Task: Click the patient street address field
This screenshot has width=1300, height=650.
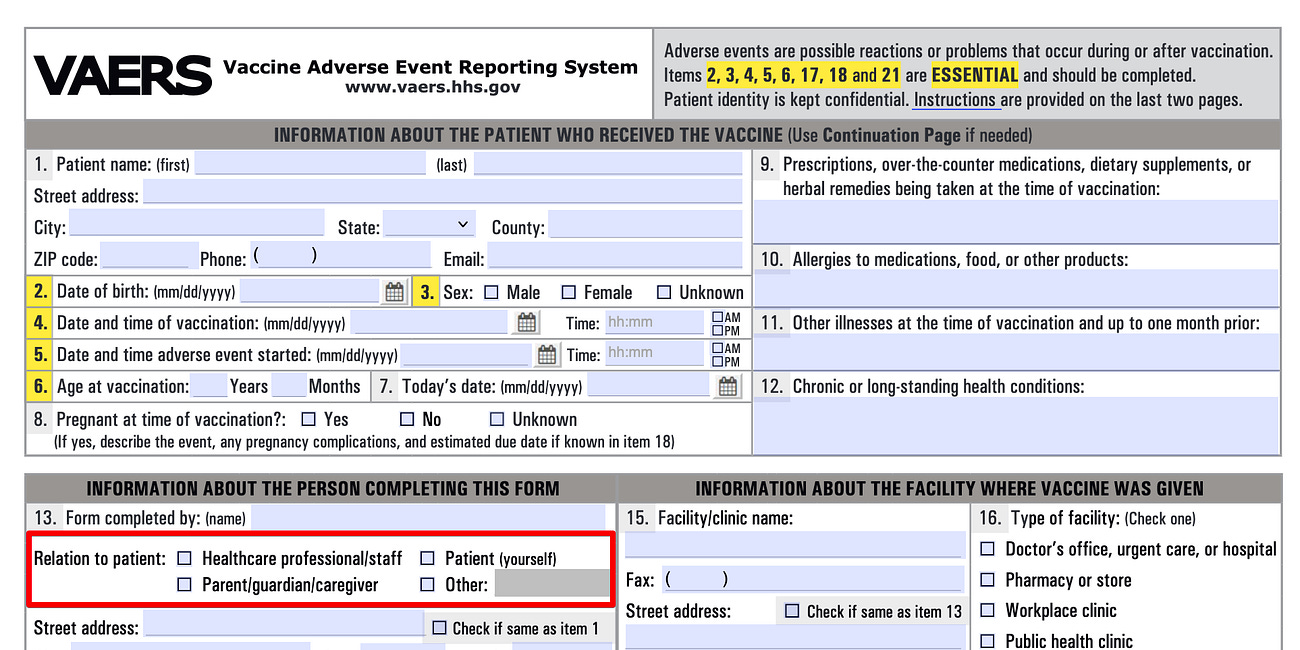Action: (443, 193)
